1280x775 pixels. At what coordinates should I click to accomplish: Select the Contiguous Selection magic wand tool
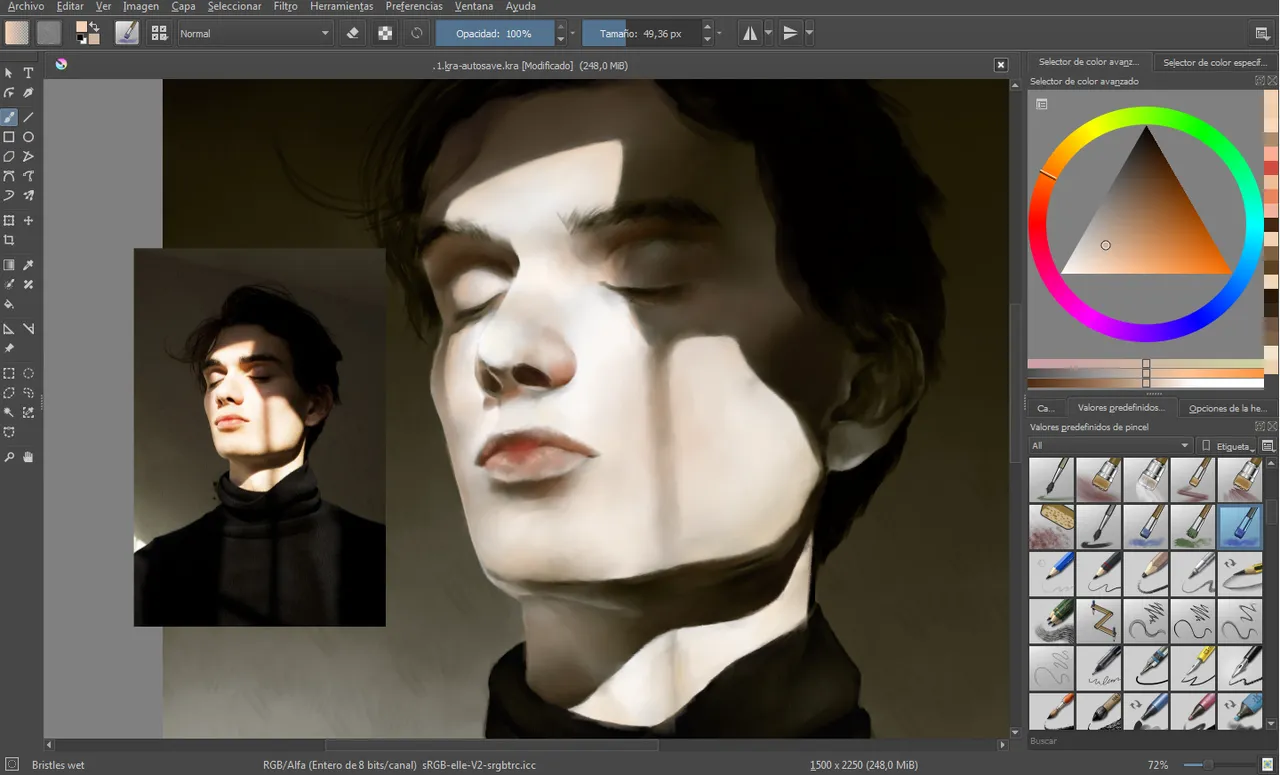point(9,412)
